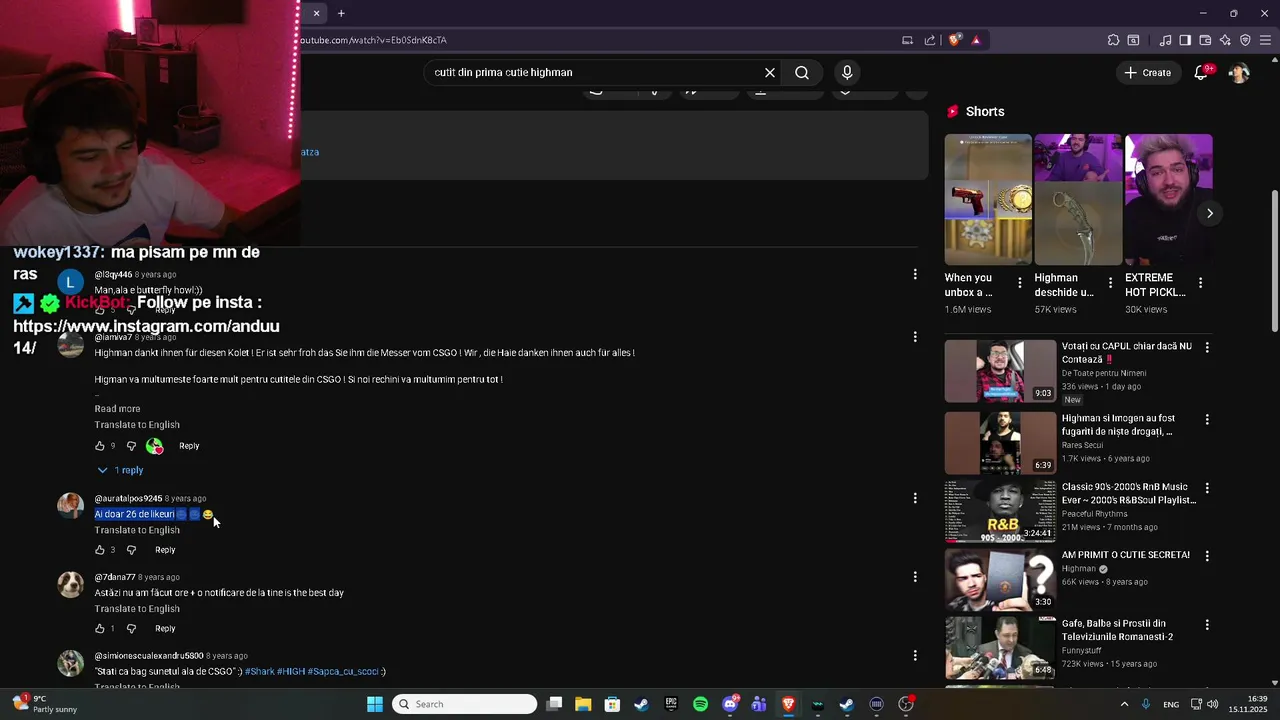1280x720 pixels.
Task: Open options for Highman deschide Short
Action: tap(1109, 283)
